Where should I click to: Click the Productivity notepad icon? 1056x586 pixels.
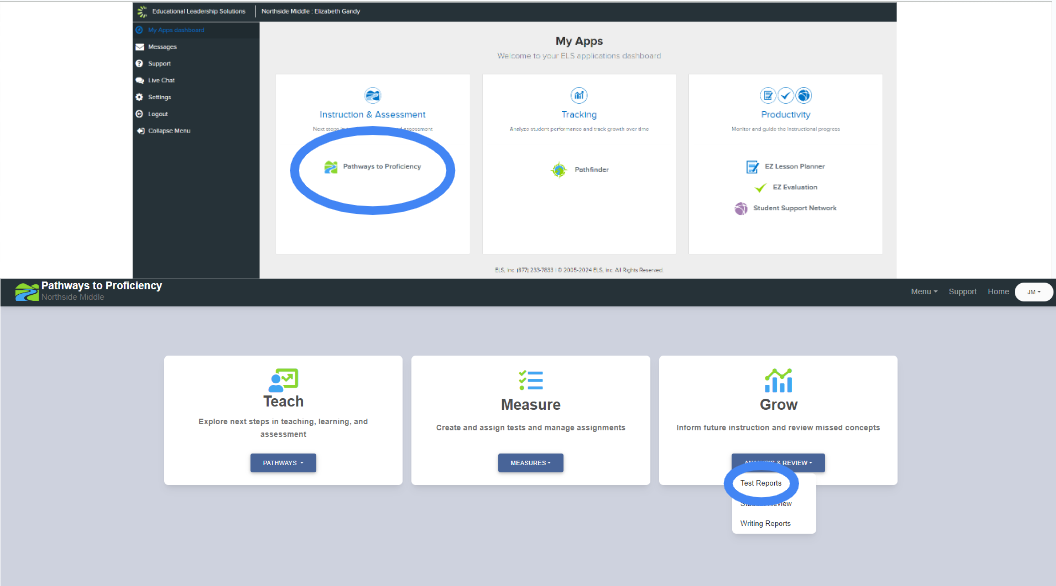click(x=768, y=95)
